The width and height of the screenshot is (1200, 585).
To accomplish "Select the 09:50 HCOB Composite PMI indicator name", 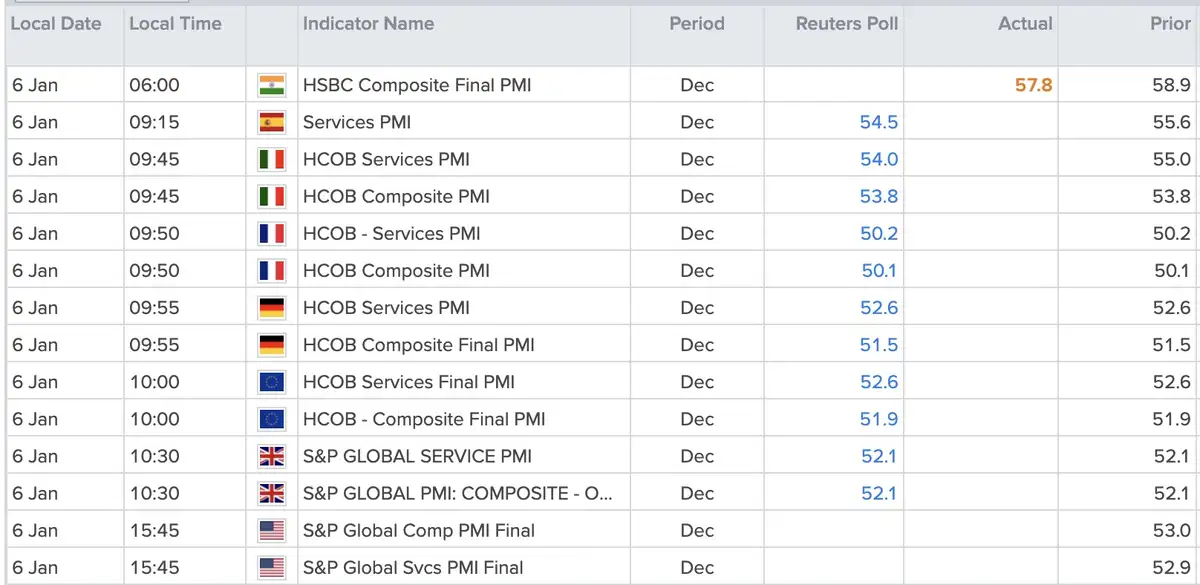I will pyautogui.click(x=396, y=270).
